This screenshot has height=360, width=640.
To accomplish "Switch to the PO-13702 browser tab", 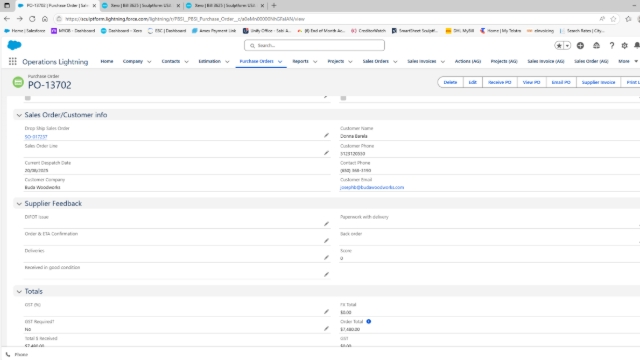I will (57, 6).
